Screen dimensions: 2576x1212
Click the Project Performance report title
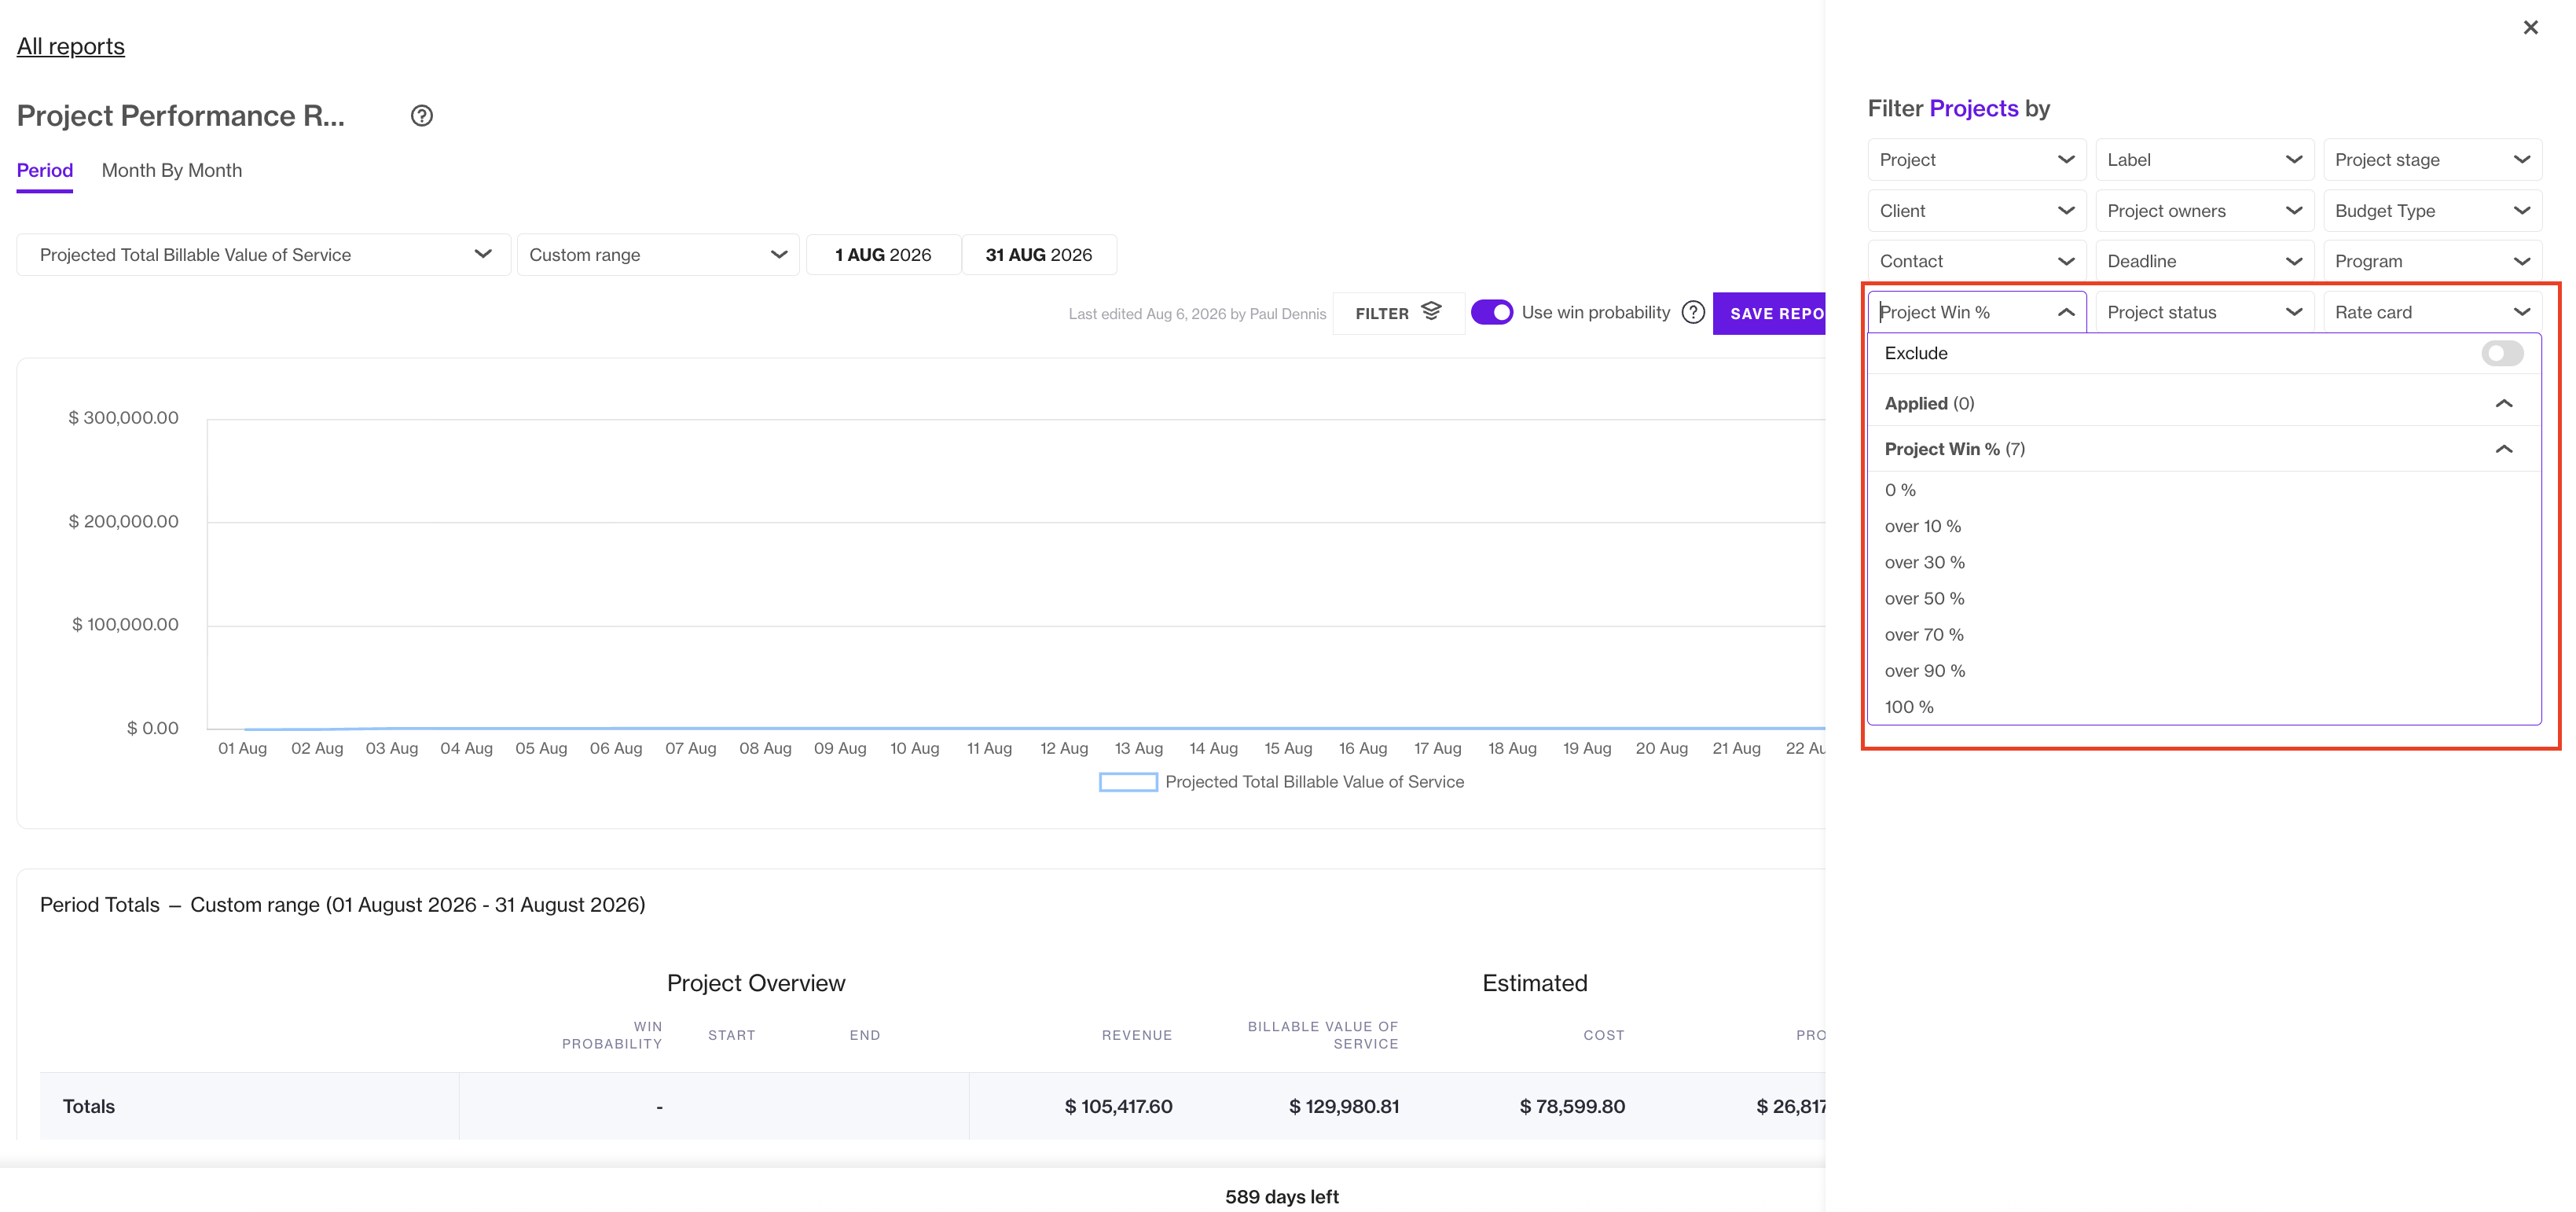point(181,116)
